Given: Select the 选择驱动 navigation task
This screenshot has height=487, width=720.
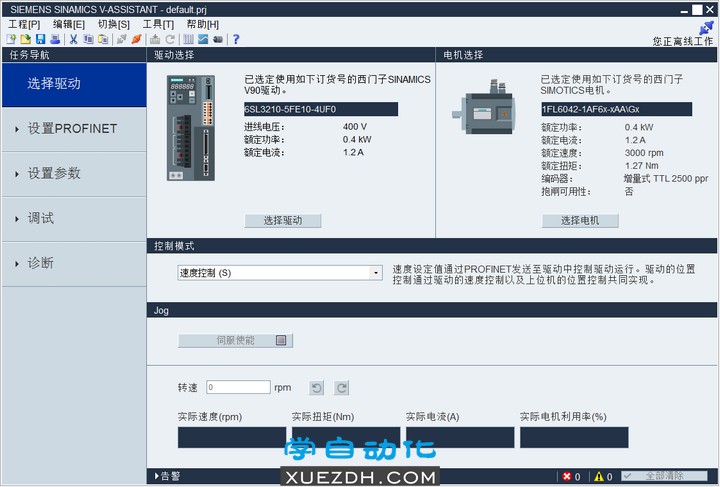Looking at the screenshot, I should (73, 84).
